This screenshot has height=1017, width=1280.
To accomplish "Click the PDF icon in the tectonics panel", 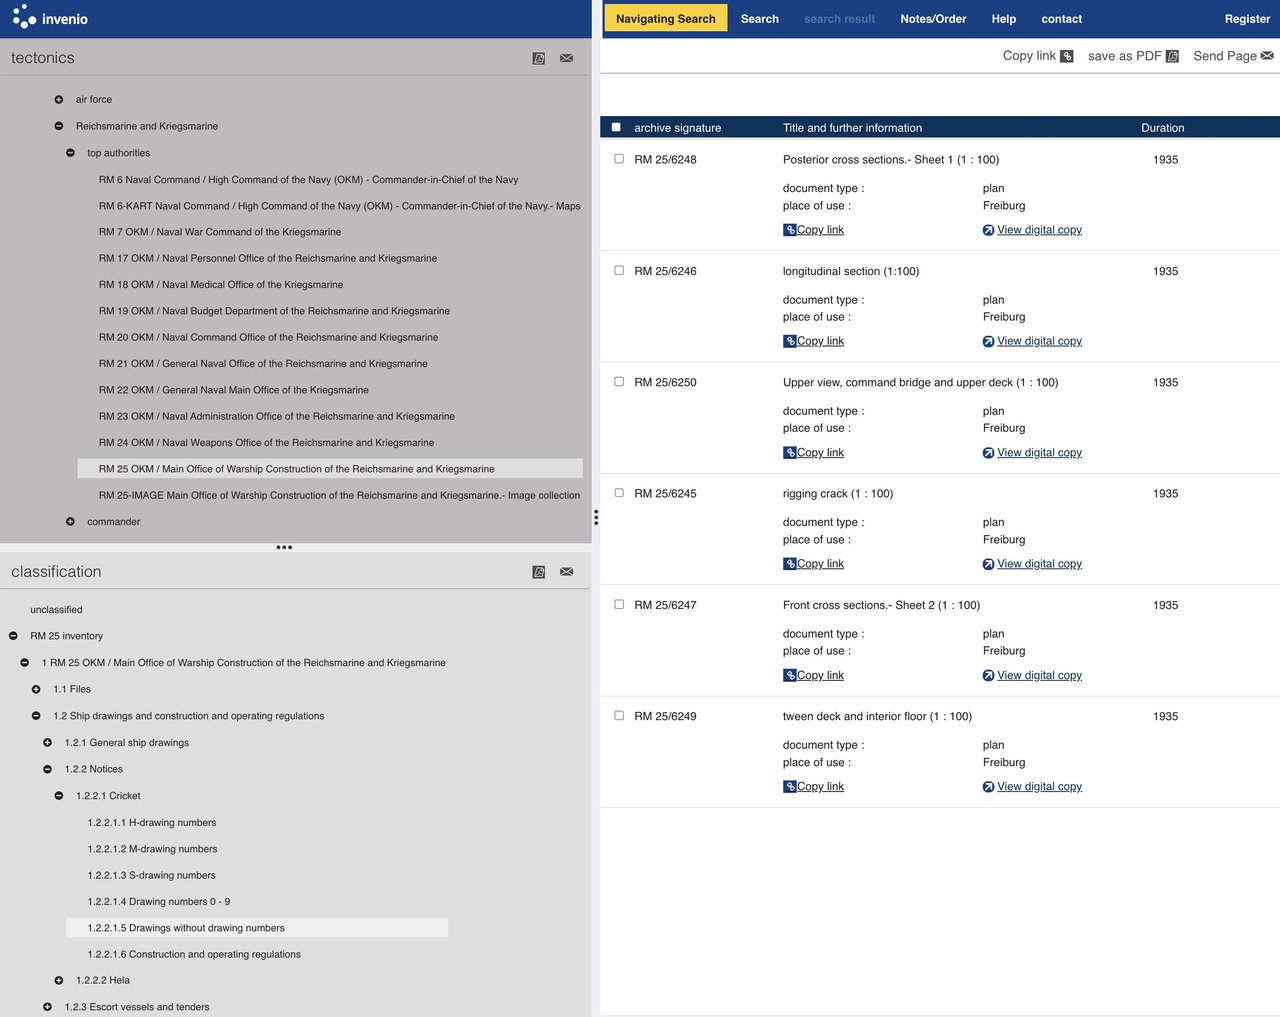I will 539,59.
